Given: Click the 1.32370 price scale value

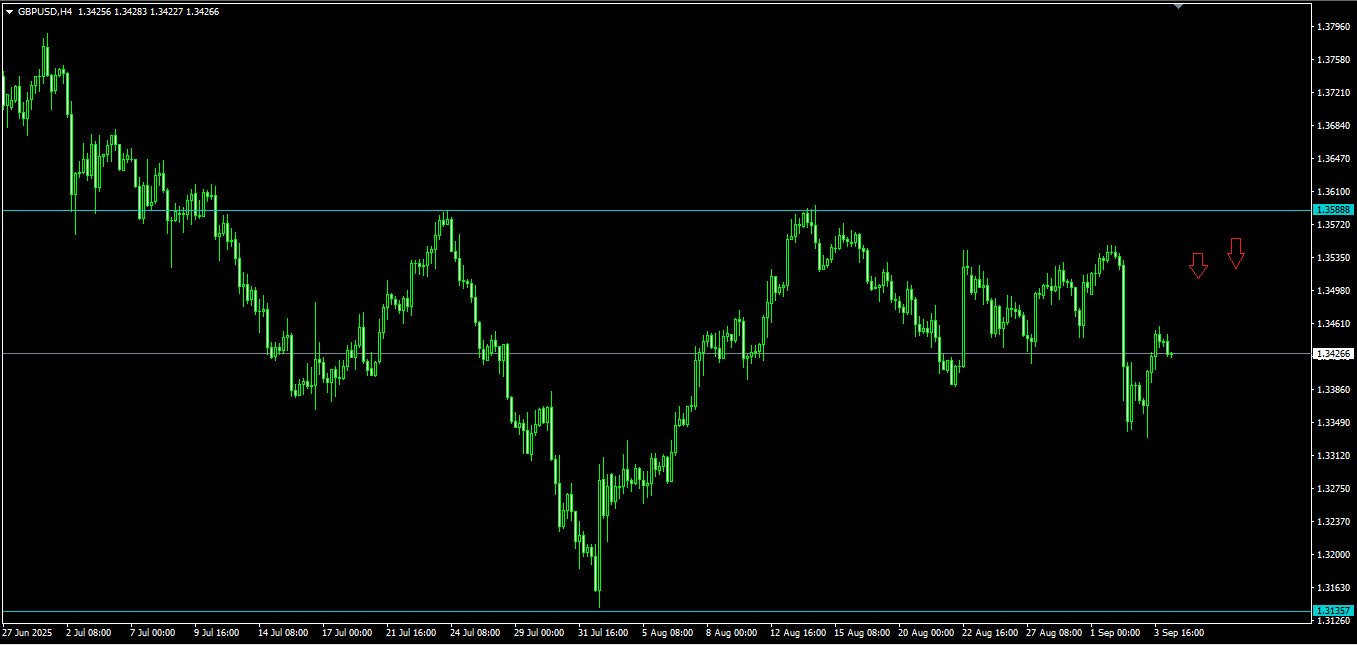Looking at the screenshot, I should (1336, 522).
